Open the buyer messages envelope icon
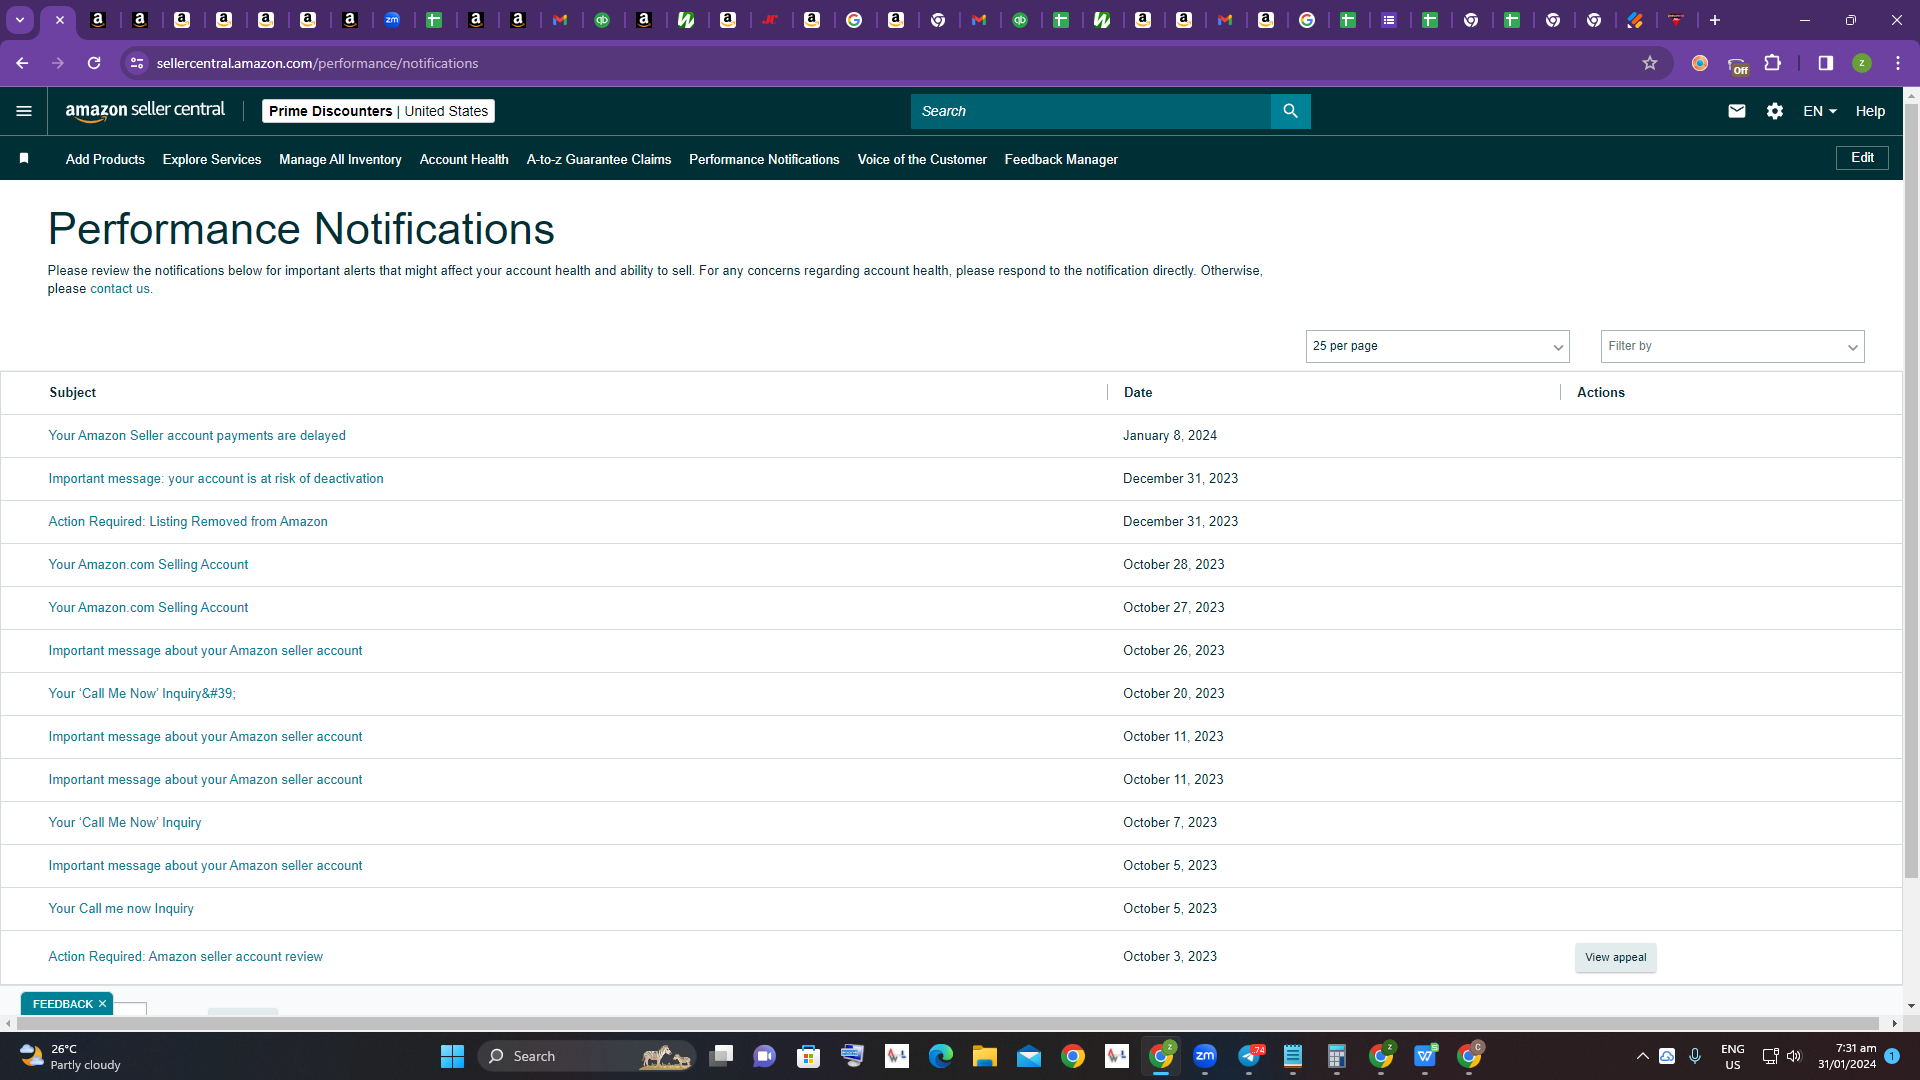This screenshot has width=1920, height=1080. pos(1737,111)
